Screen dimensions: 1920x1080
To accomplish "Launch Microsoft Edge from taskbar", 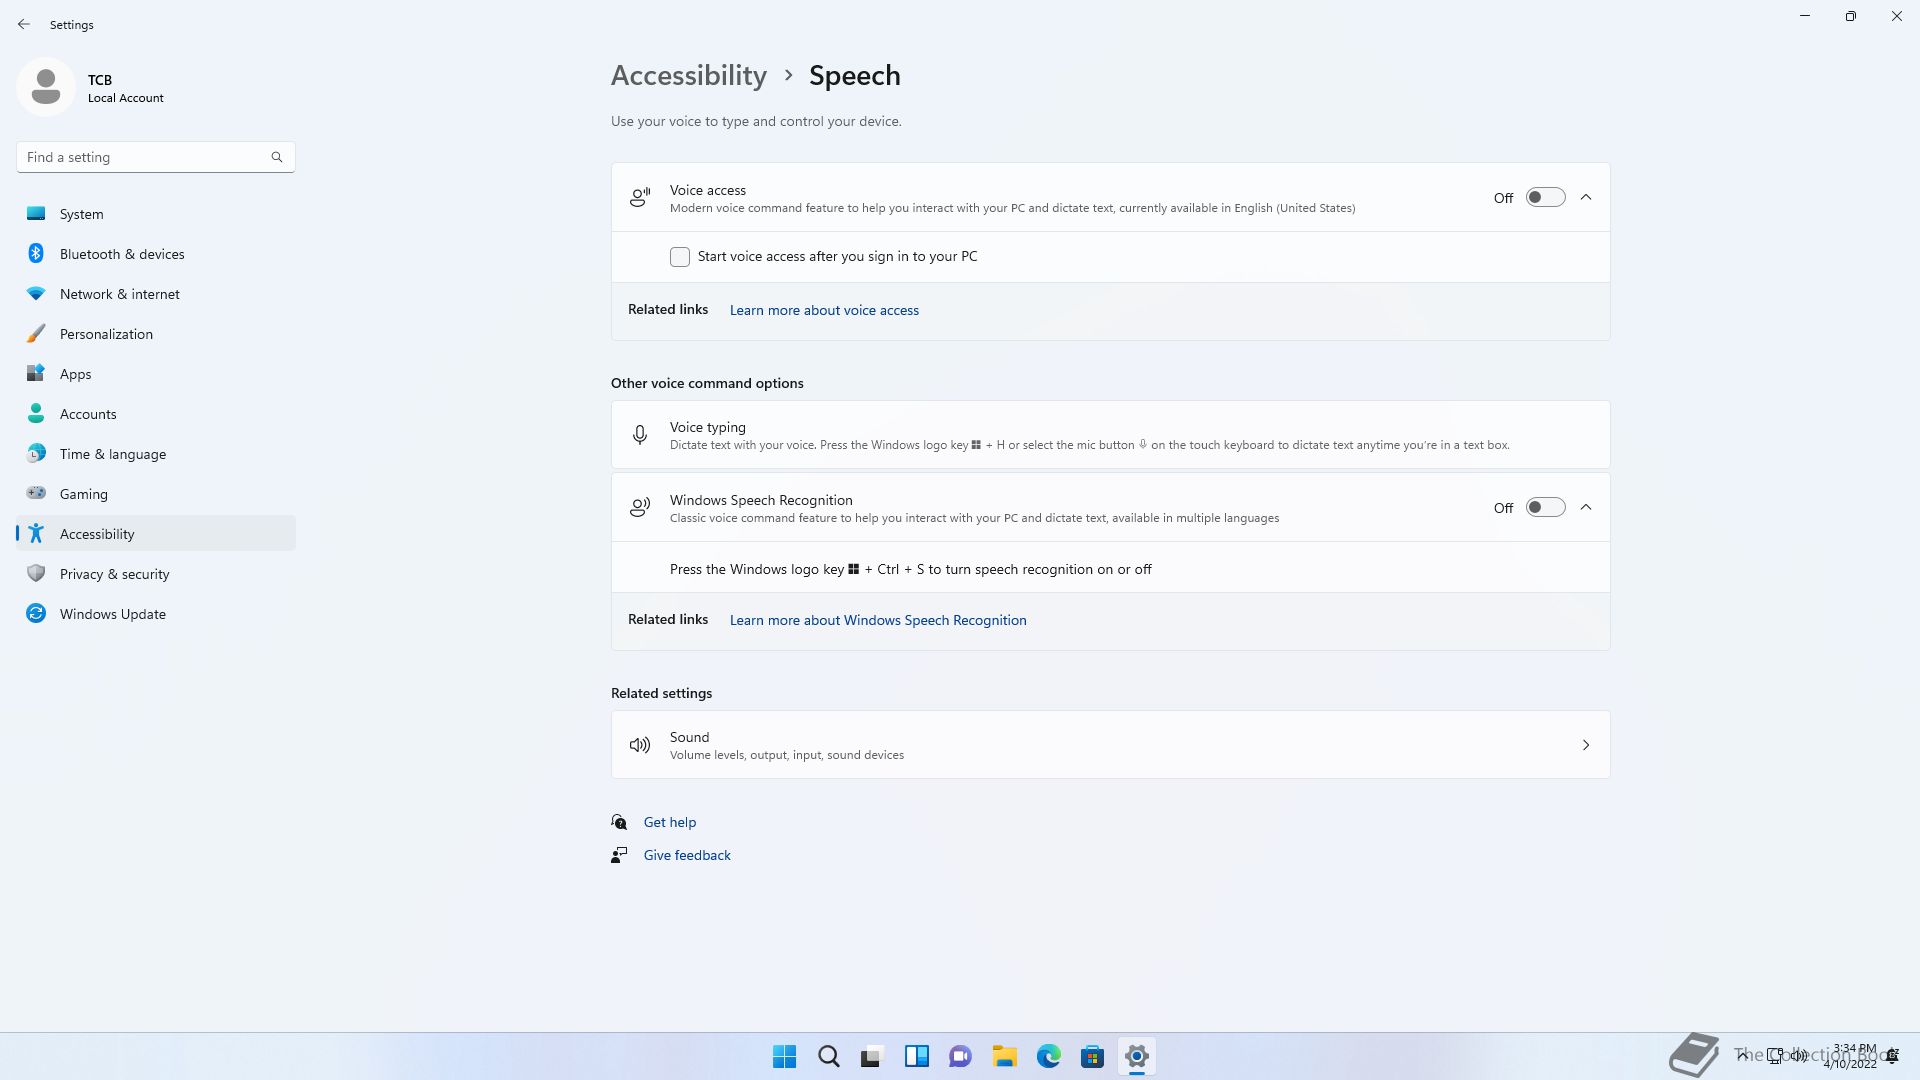I will [x=1049, y=1056].
